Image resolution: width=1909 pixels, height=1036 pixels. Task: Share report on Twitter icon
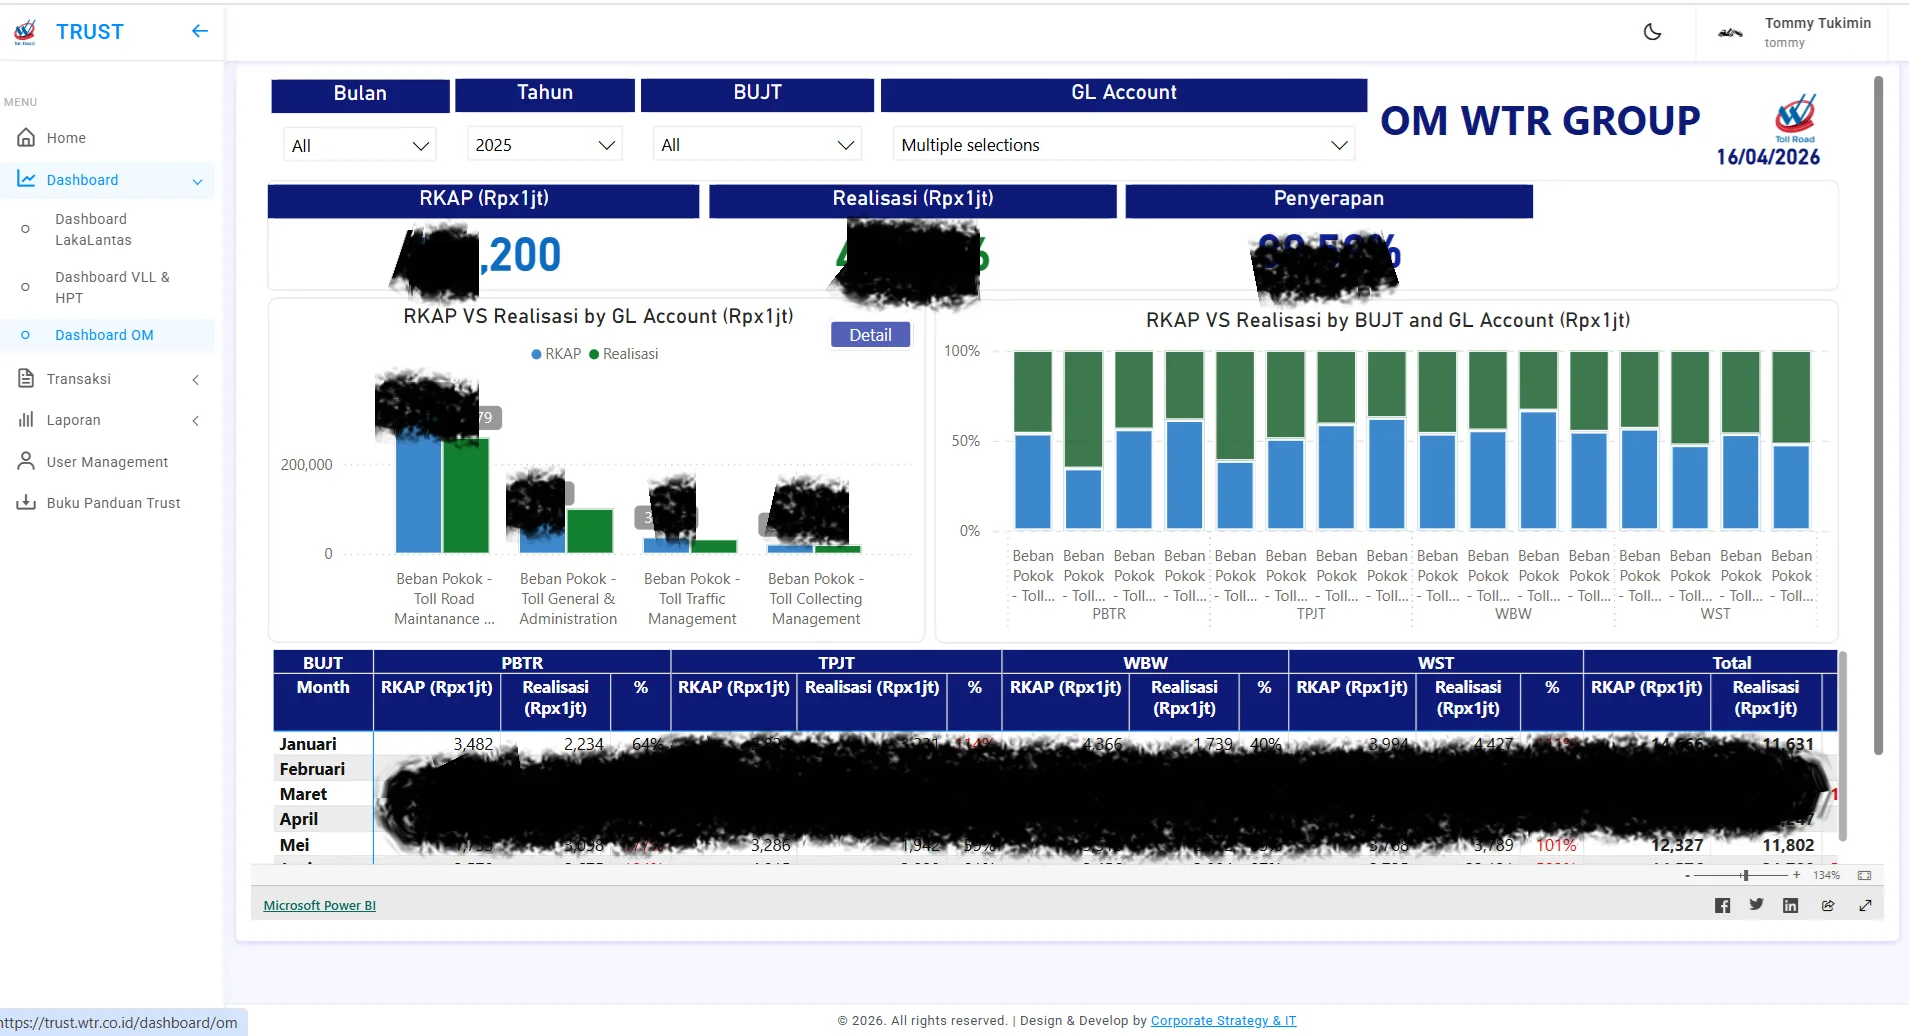point(1756,905)
